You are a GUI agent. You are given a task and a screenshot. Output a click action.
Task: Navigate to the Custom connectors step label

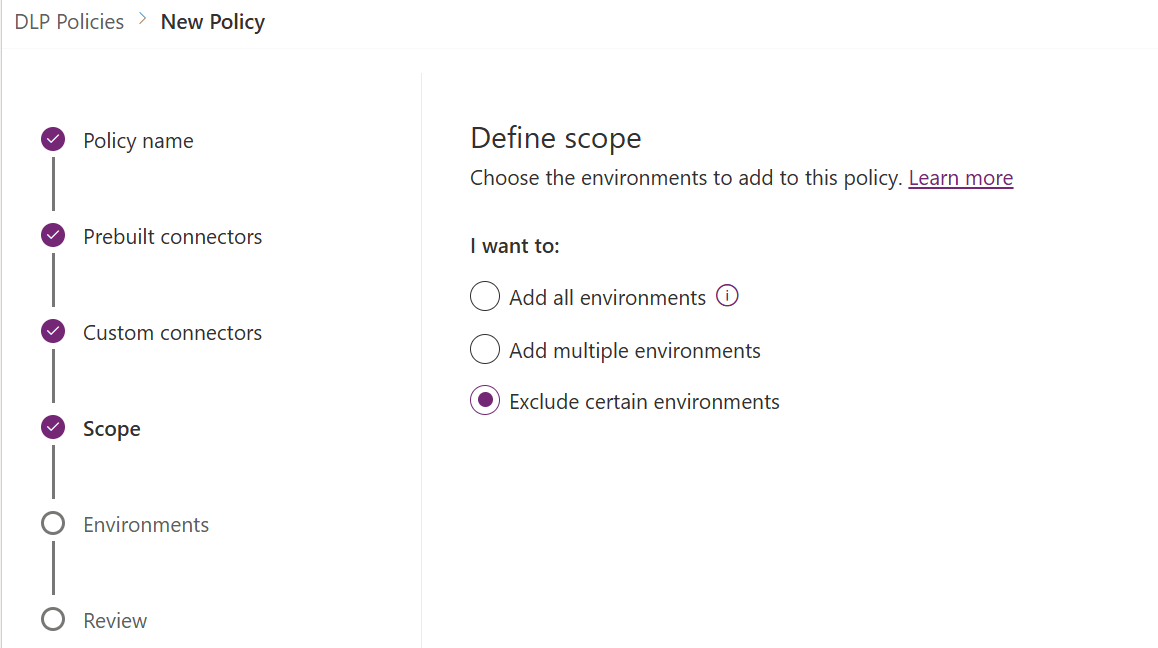(172, 333)
